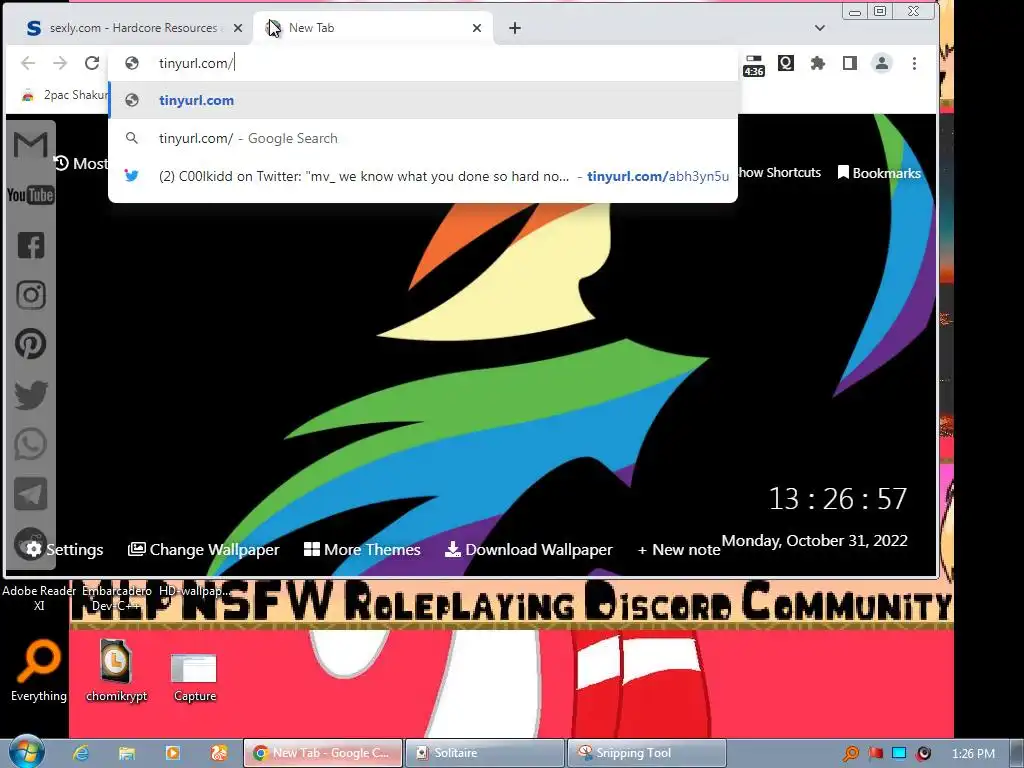Toggle the Chrome side panel icon

[x=850, y=63]
